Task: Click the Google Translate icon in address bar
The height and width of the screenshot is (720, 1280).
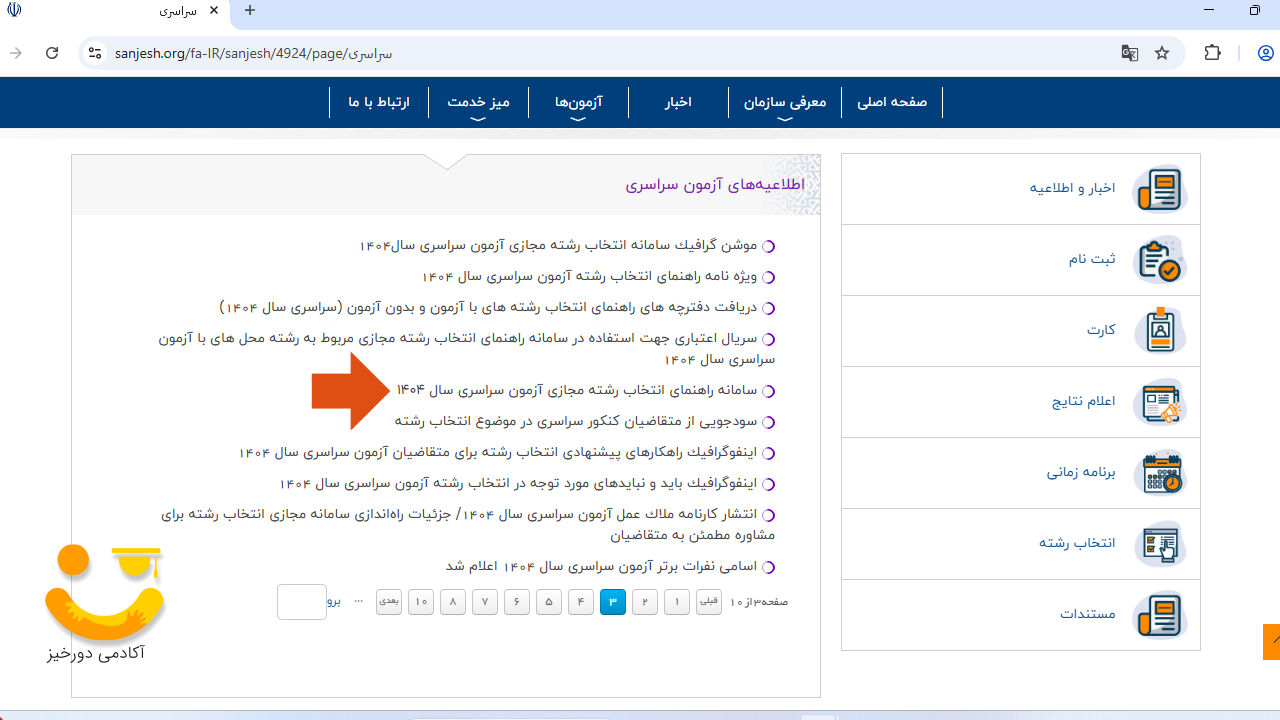Action: point(1129,53)
